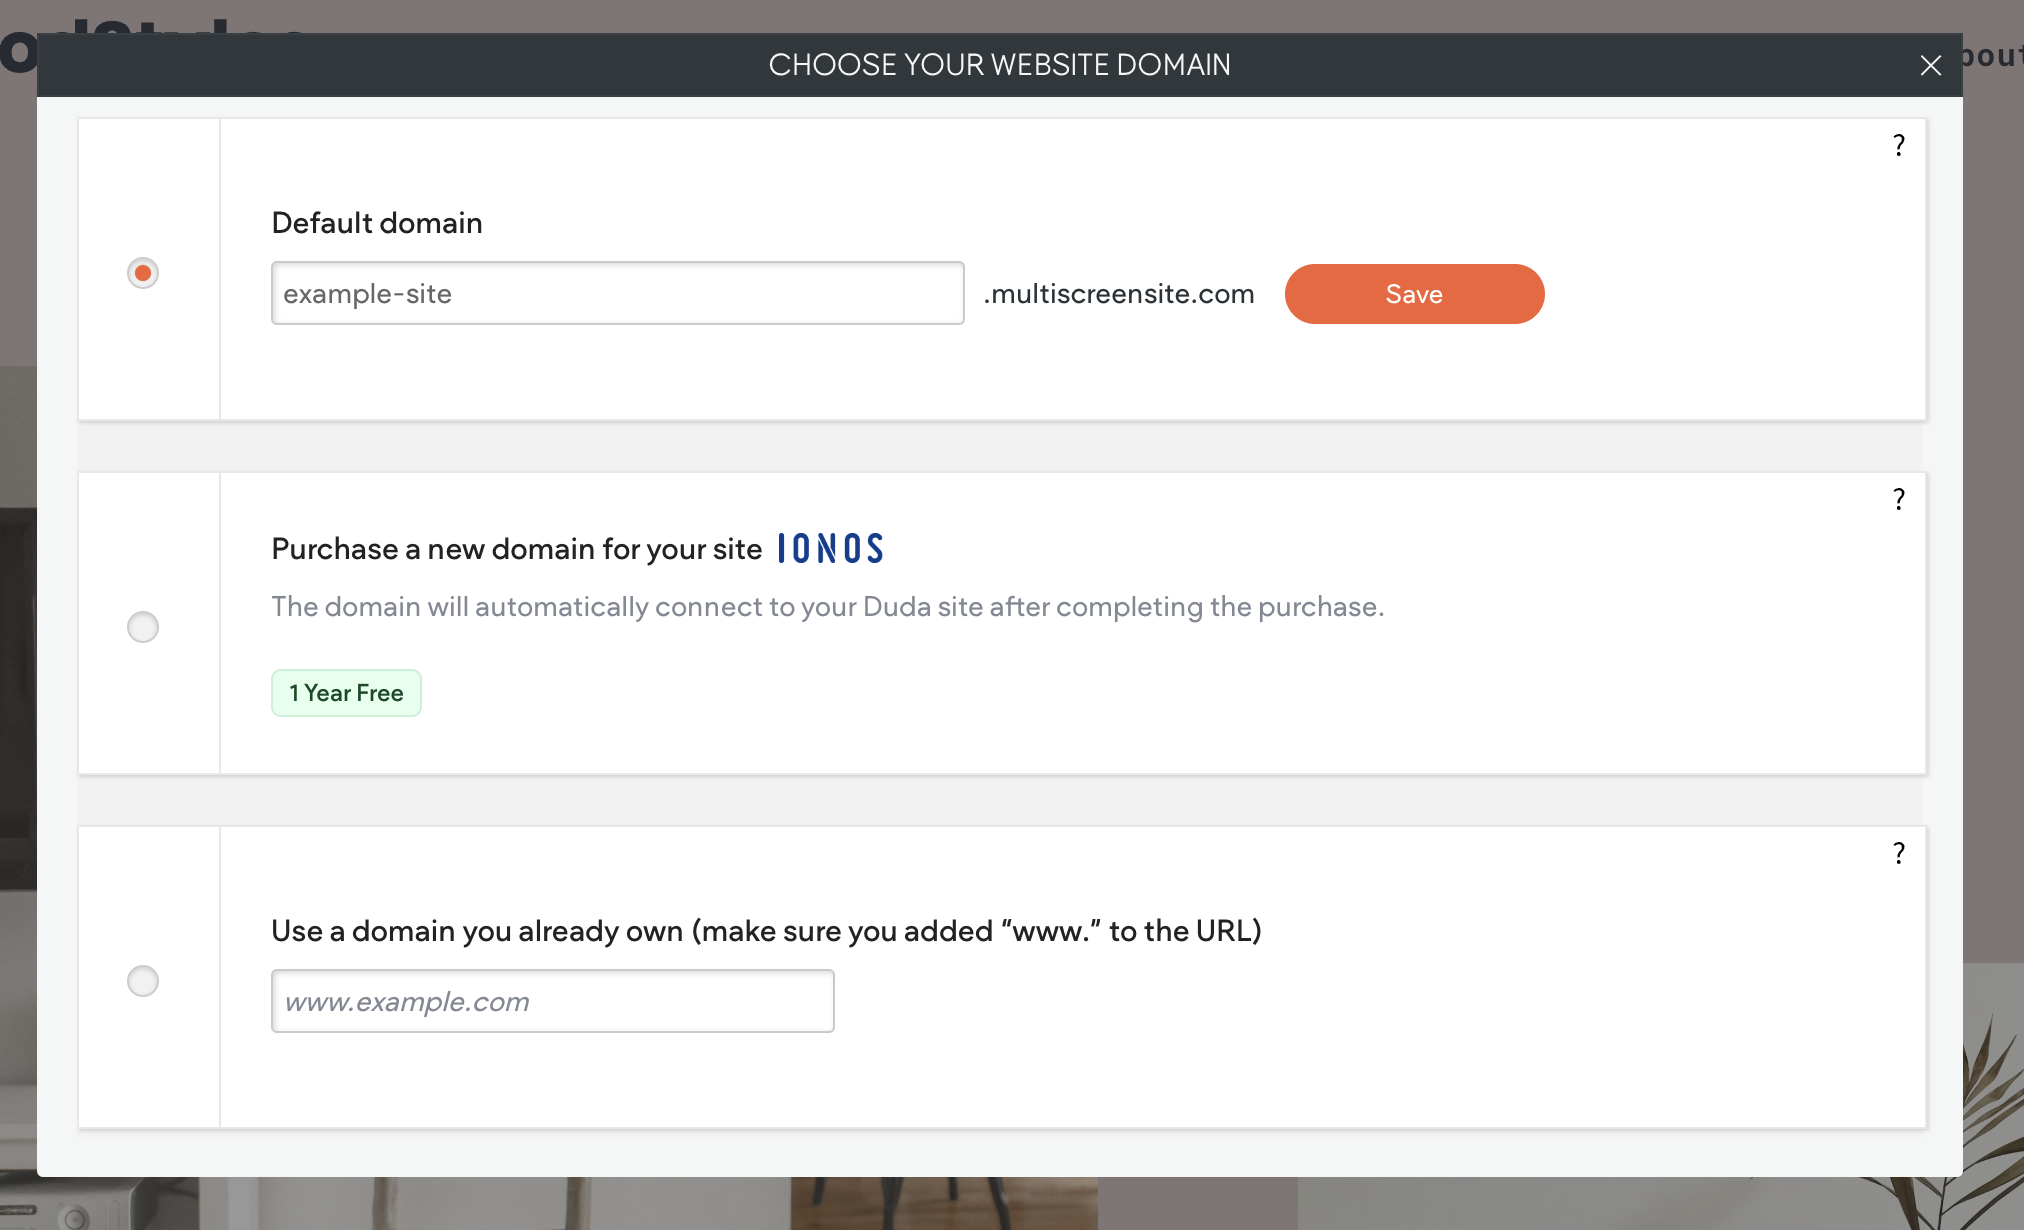Open help for purchase domain section
This screenshot has width=2024, height=1230.
[x=1899, y=498]
